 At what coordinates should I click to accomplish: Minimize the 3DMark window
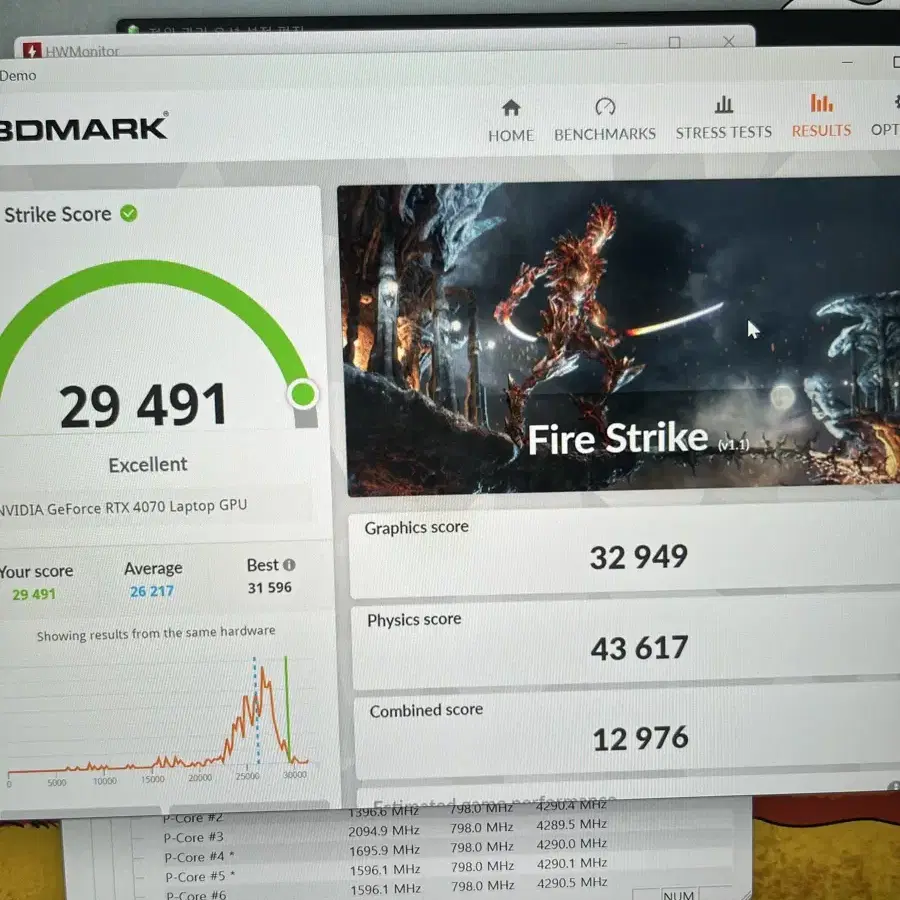tap(848, 62)
